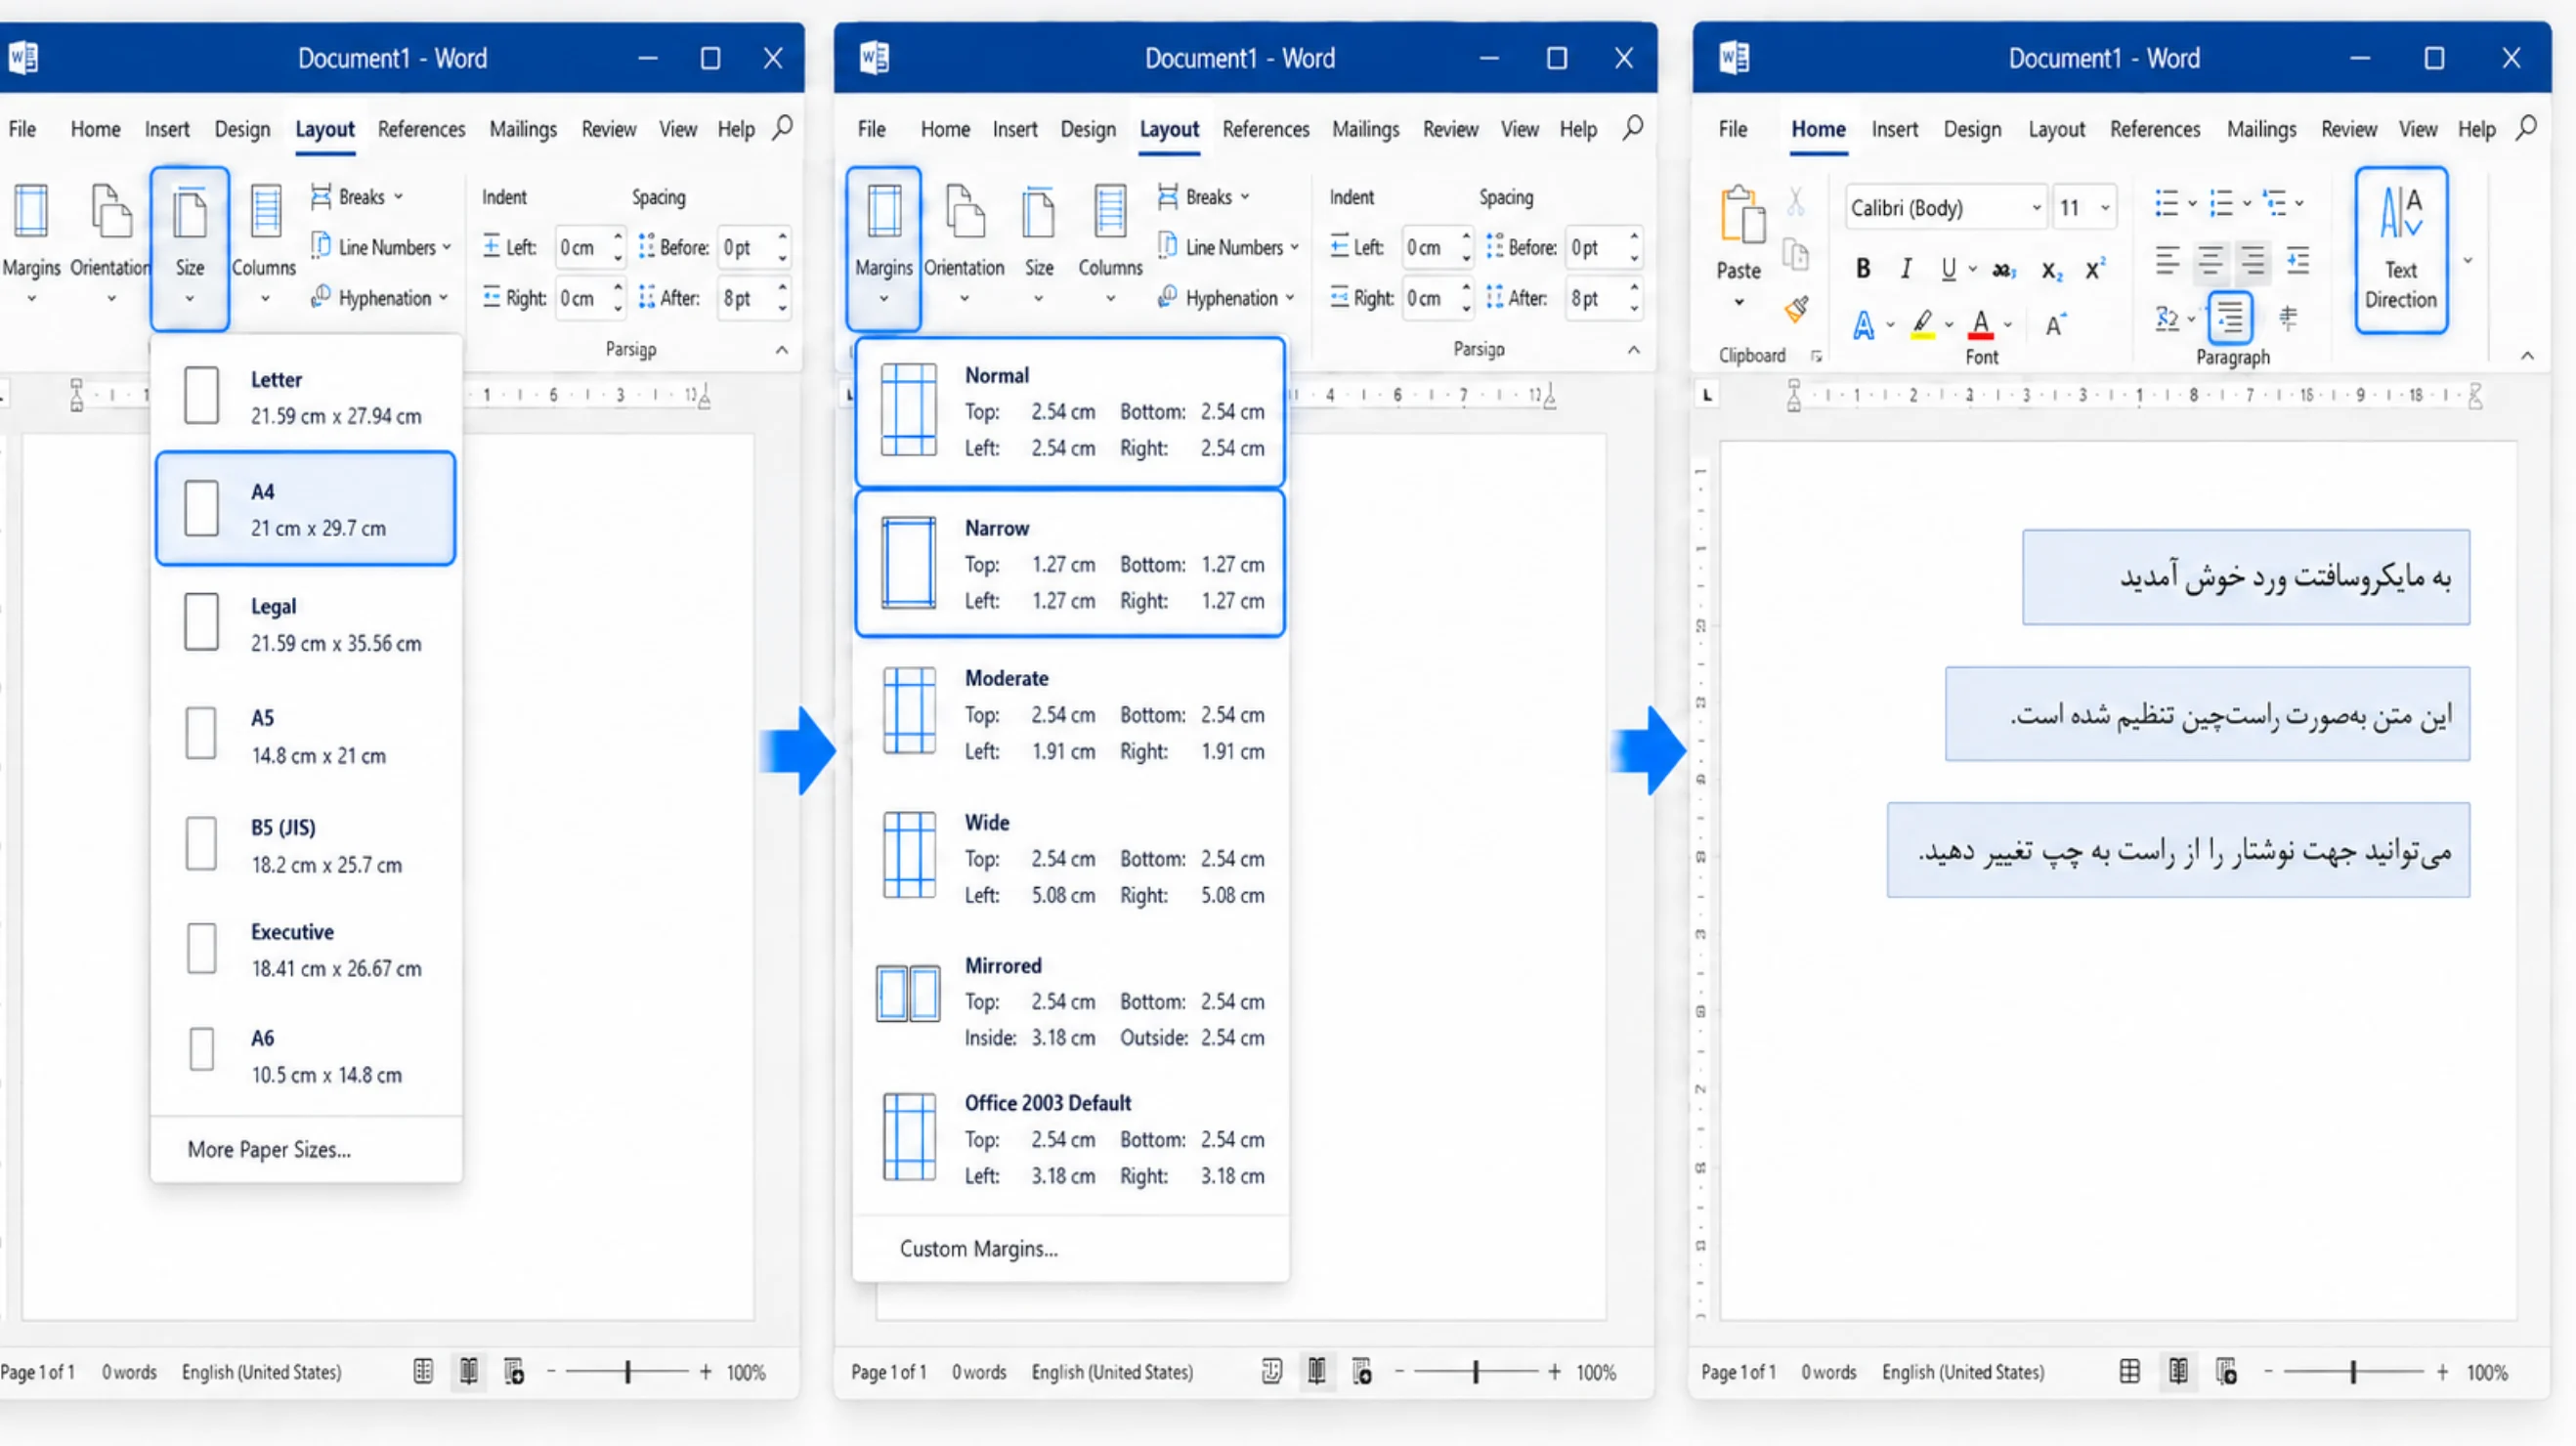Switch to References tab in the Size-menu window

[421, 129]
